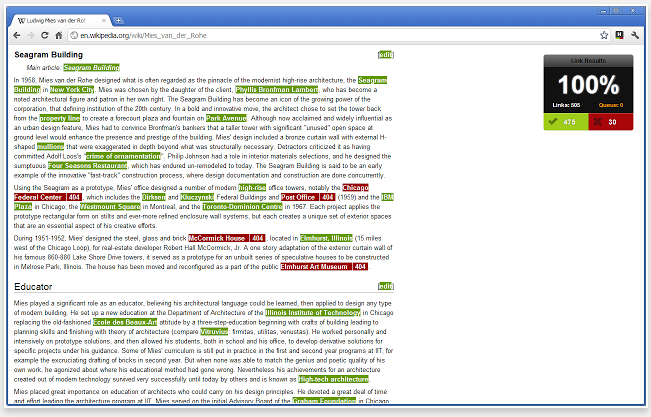Image resolution: width=651 pixels, height=417 pixels.
Task: Click the green valid links count 475
Action: (x=566, y=122)
